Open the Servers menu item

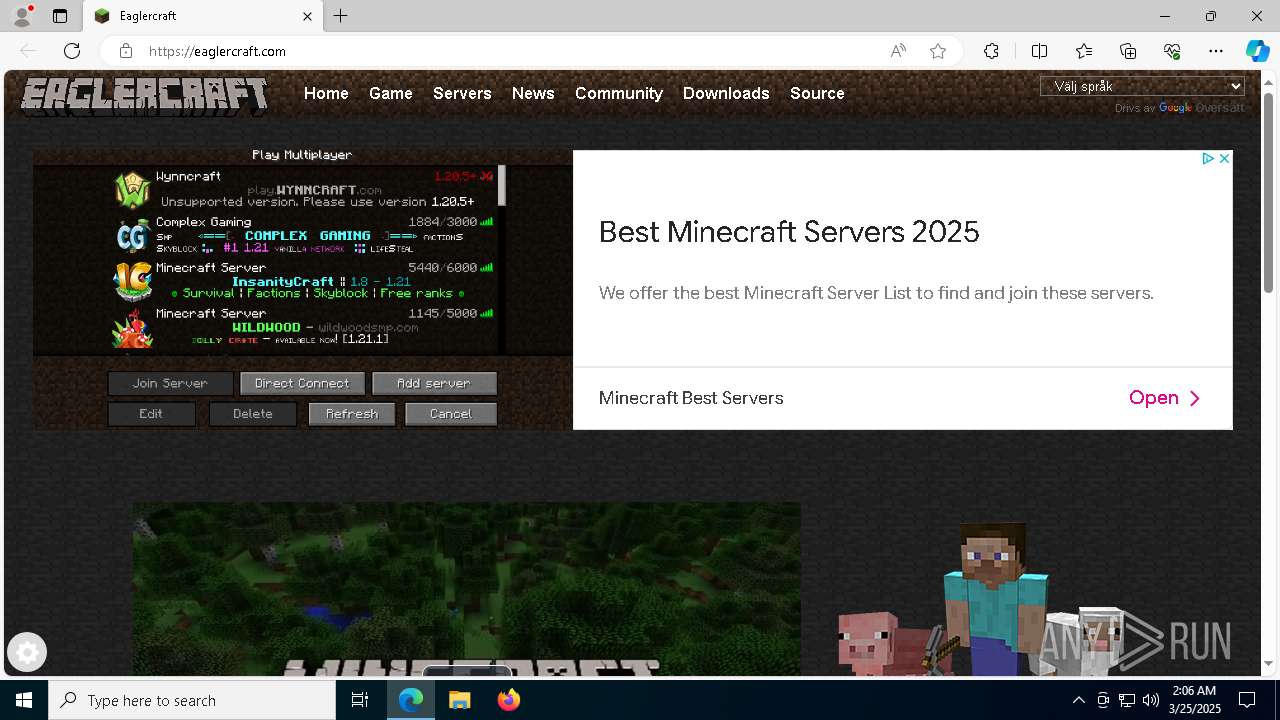pos(462,93)
